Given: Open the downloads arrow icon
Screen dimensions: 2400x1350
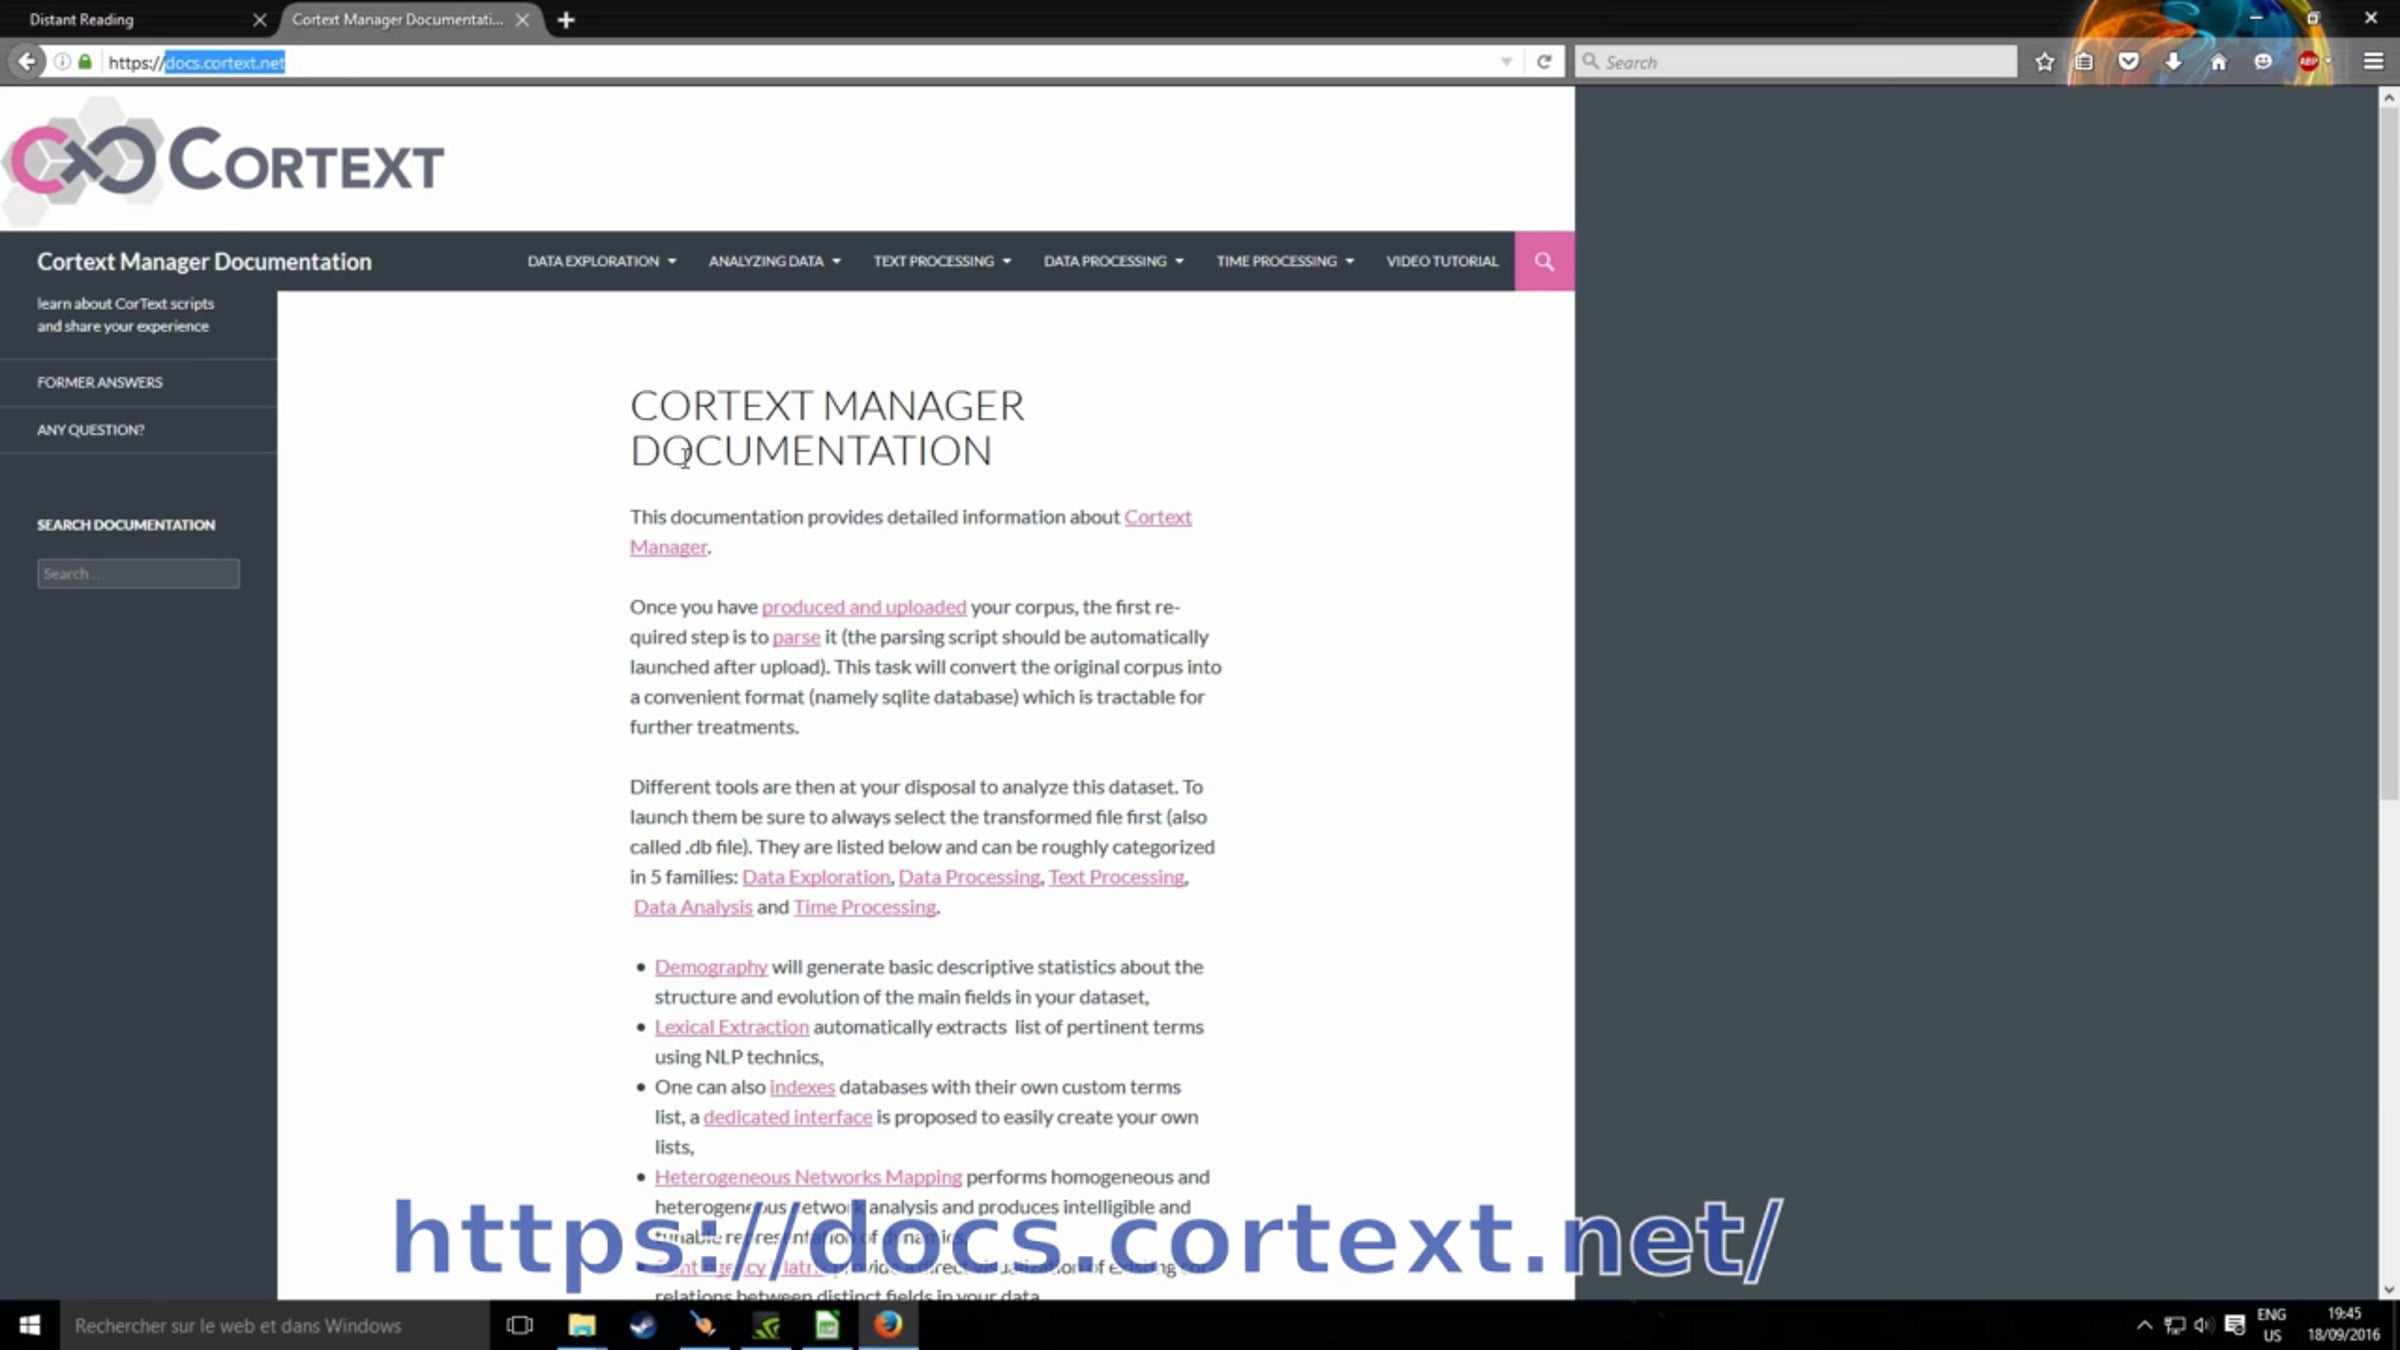Looking at the screenshot, I should click(2173, 62).
